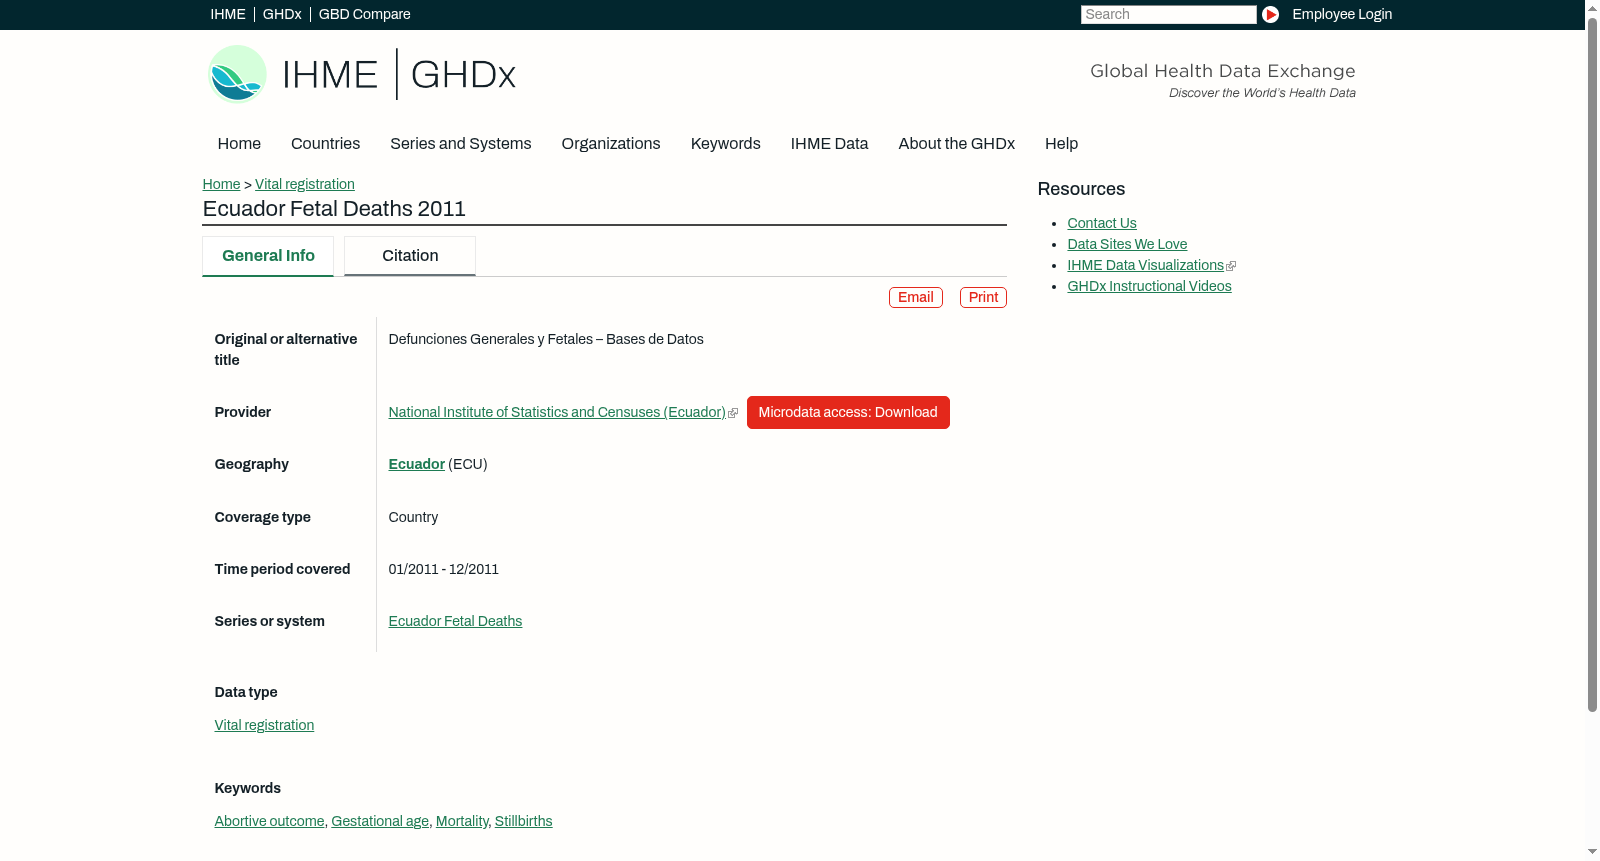Click the IHME leaf logo

coord(237,74)
